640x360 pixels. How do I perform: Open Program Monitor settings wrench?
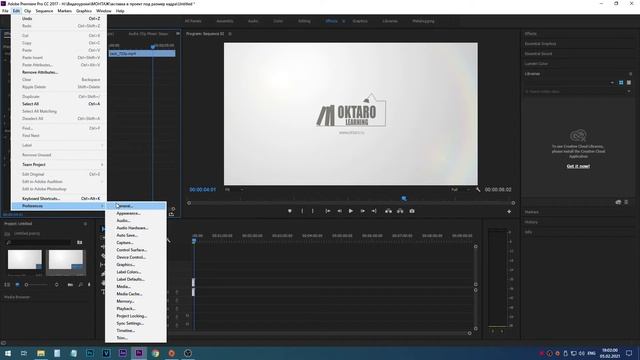pos(478,189)
